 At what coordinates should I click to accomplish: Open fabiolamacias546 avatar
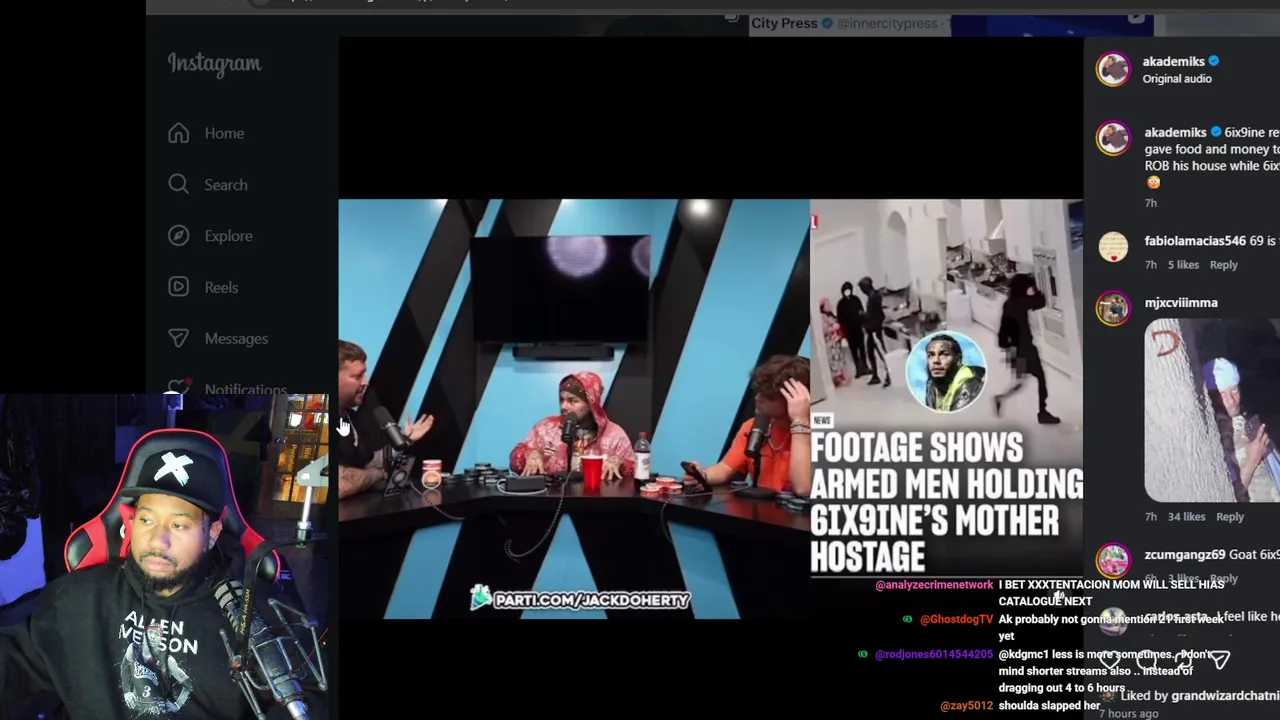click(1113, 246)
